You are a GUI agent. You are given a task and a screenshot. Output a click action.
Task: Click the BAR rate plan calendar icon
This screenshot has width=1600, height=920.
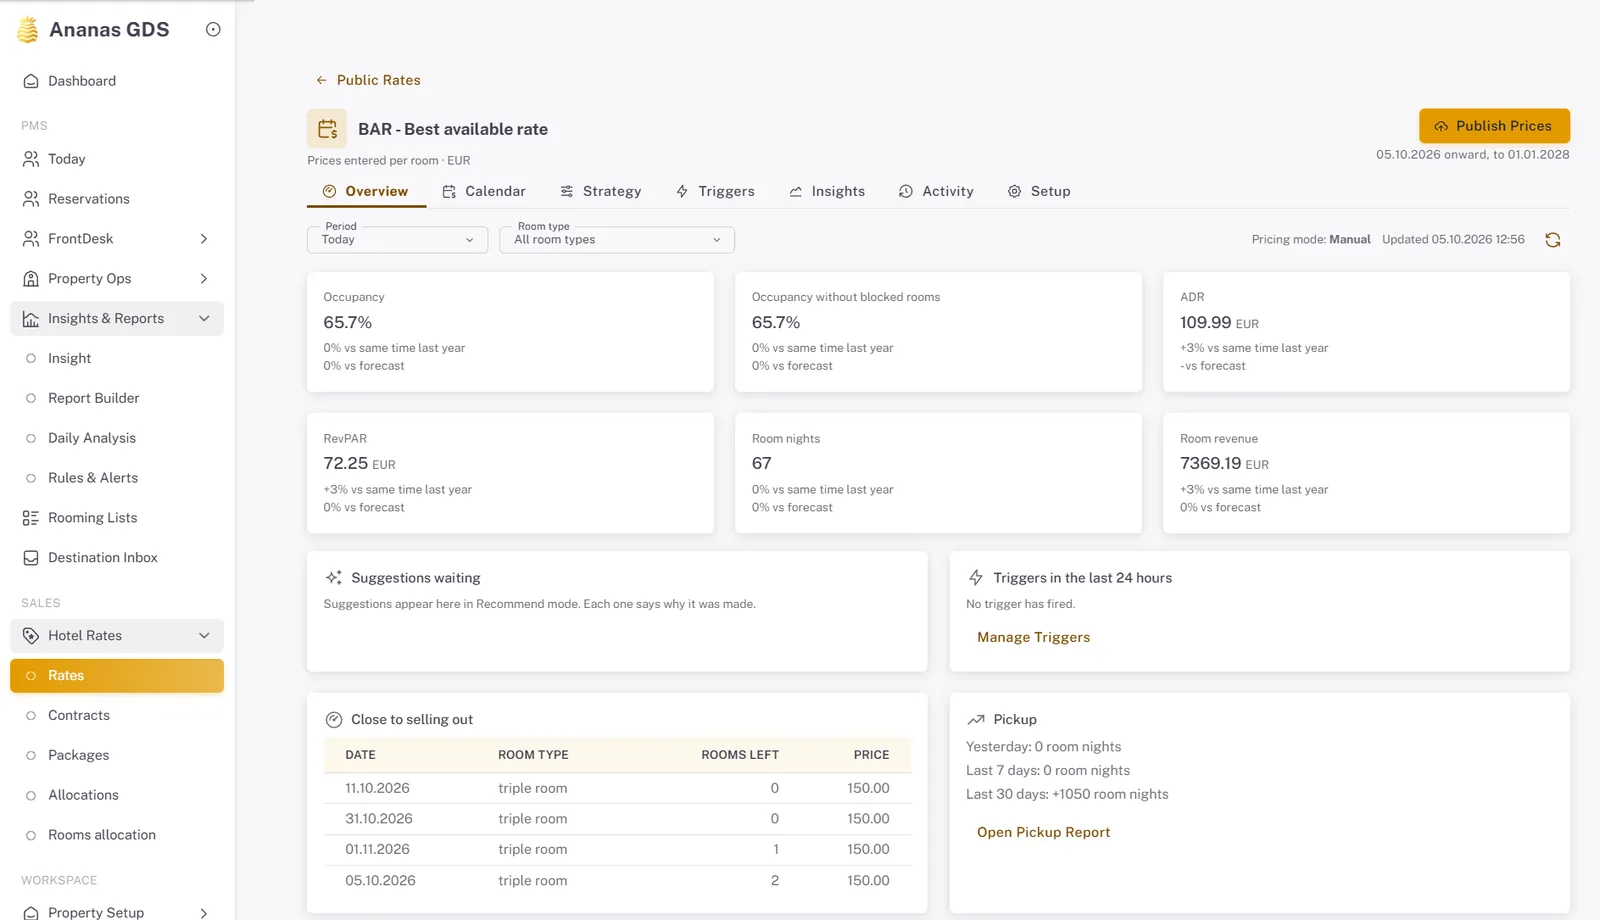tap(327, 129)
